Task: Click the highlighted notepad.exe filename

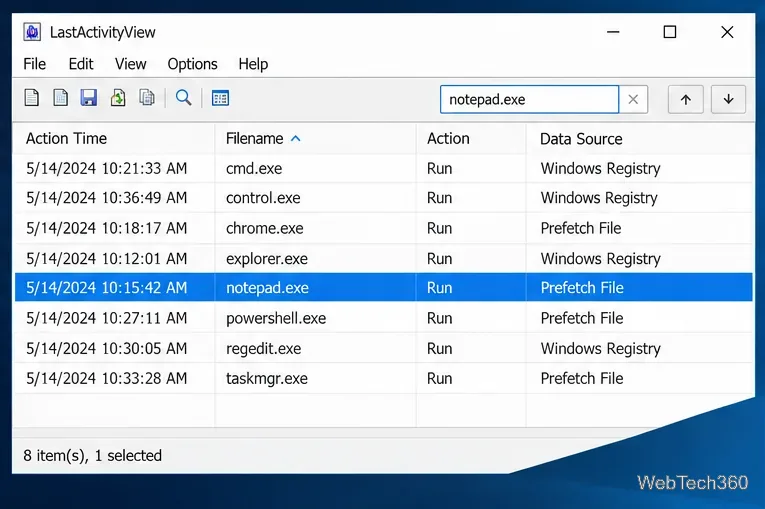Action: [267, 288]
